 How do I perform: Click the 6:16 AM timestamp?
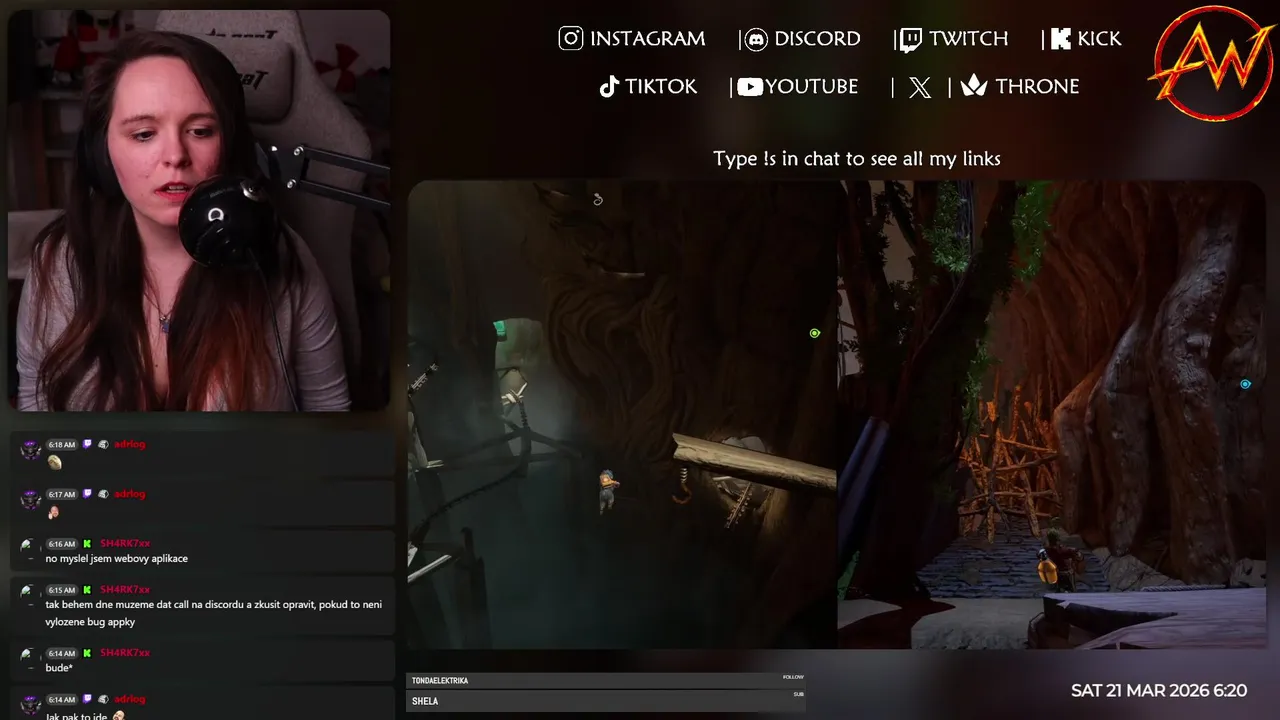point(62,544)
